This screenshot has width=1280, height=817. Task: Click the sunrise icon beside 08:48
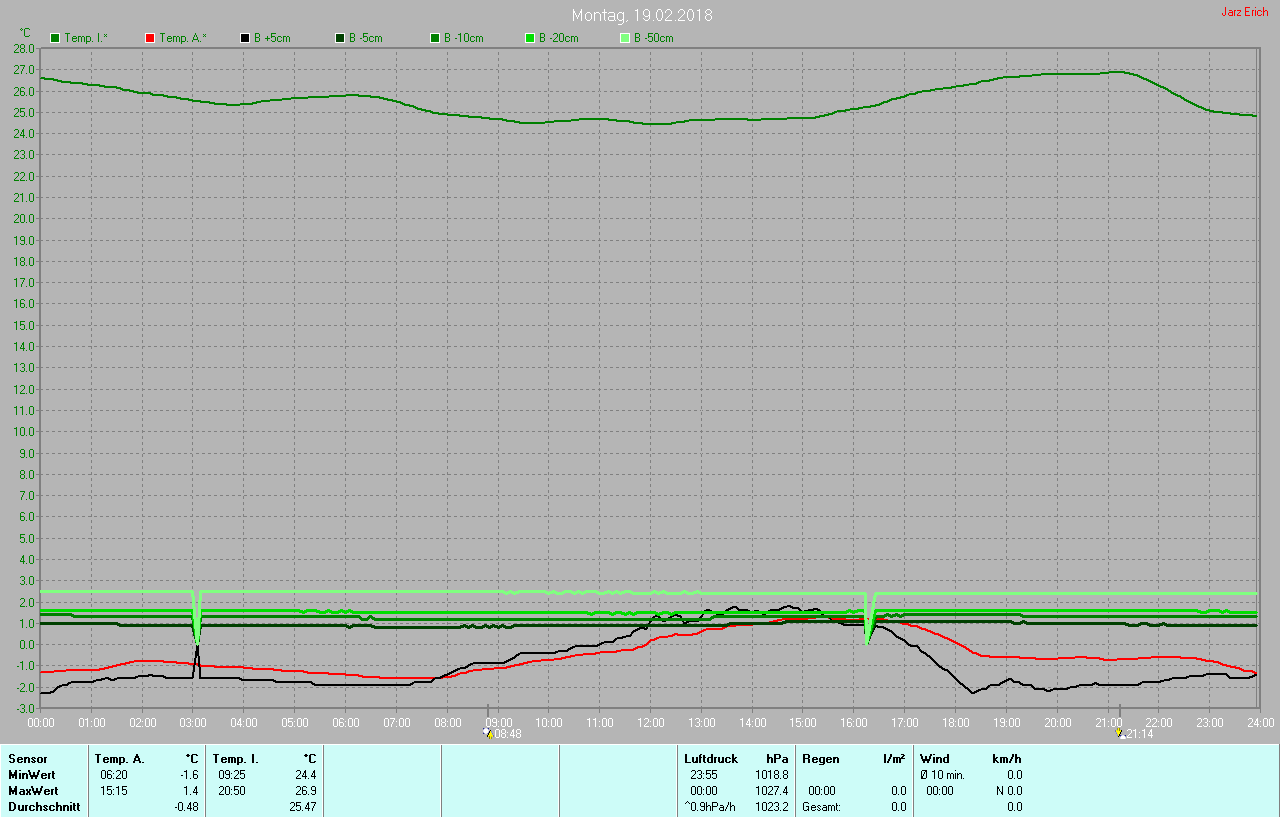tap(488, 733)
